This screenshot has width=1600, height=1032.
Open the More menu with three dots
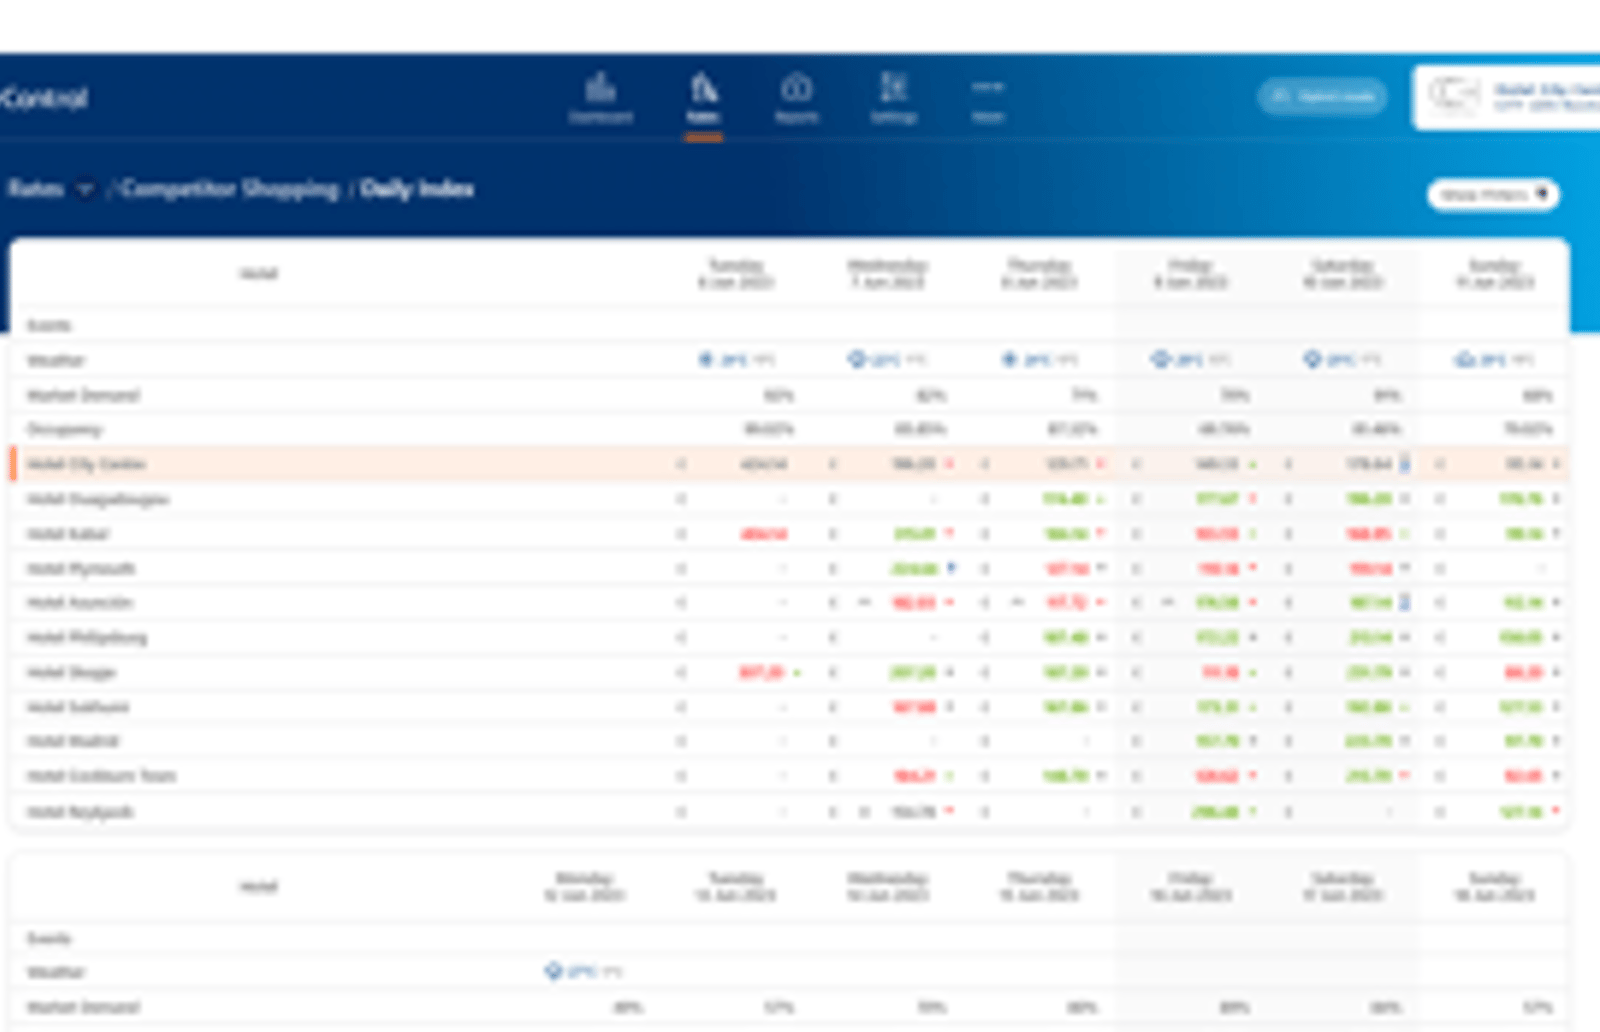coord(988,97)
